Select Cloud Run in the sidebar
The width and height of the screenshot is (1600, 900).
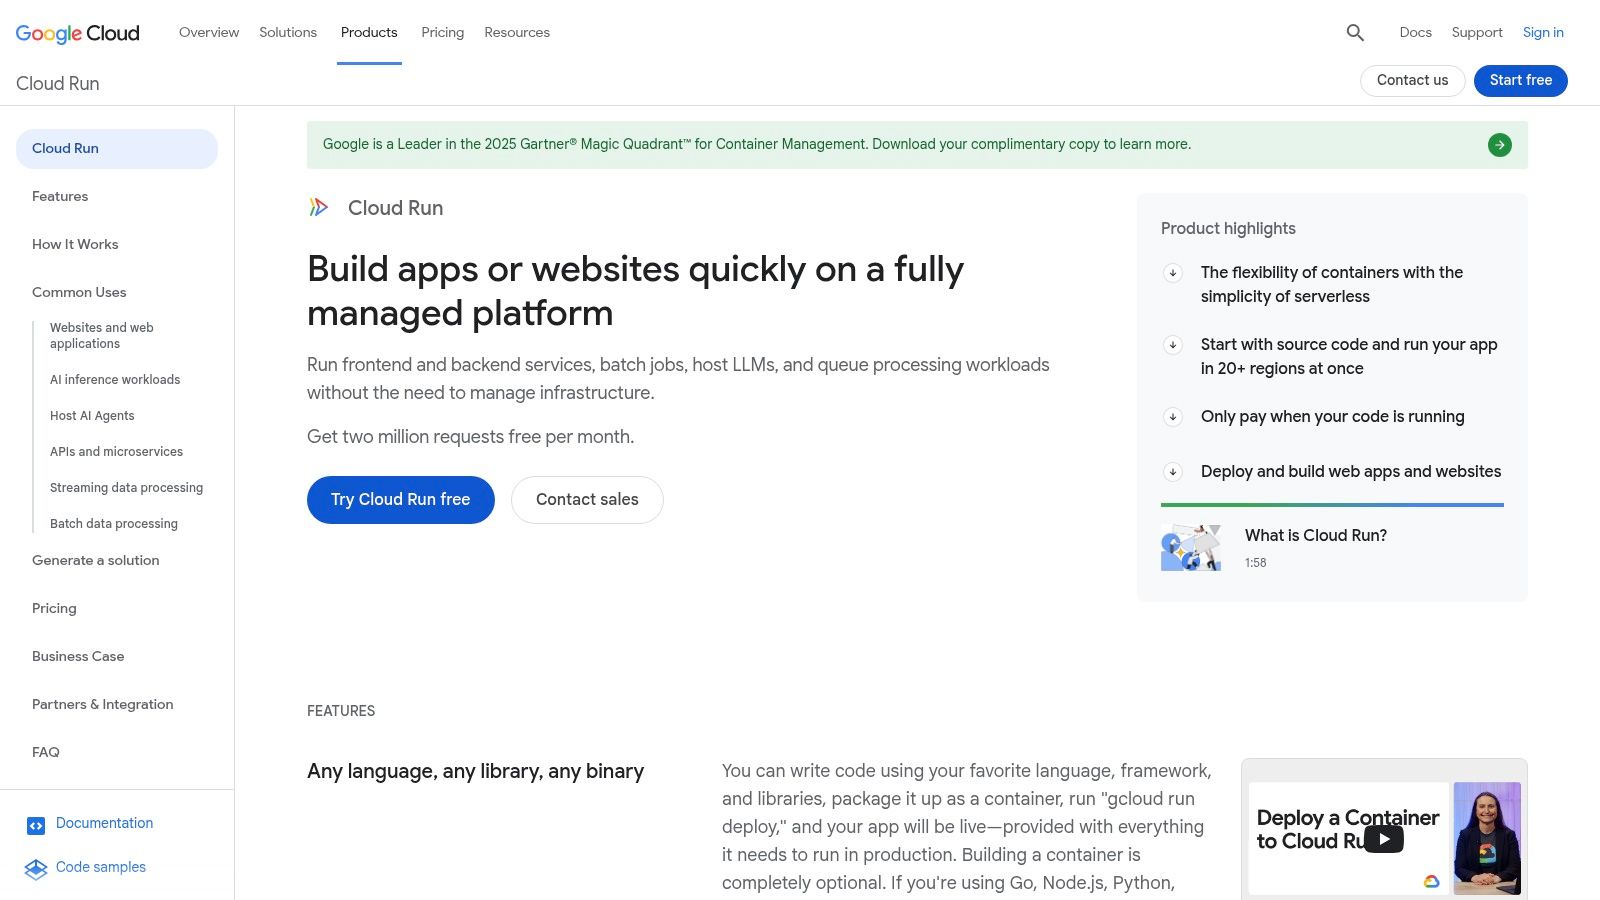[x=117, y=148]
